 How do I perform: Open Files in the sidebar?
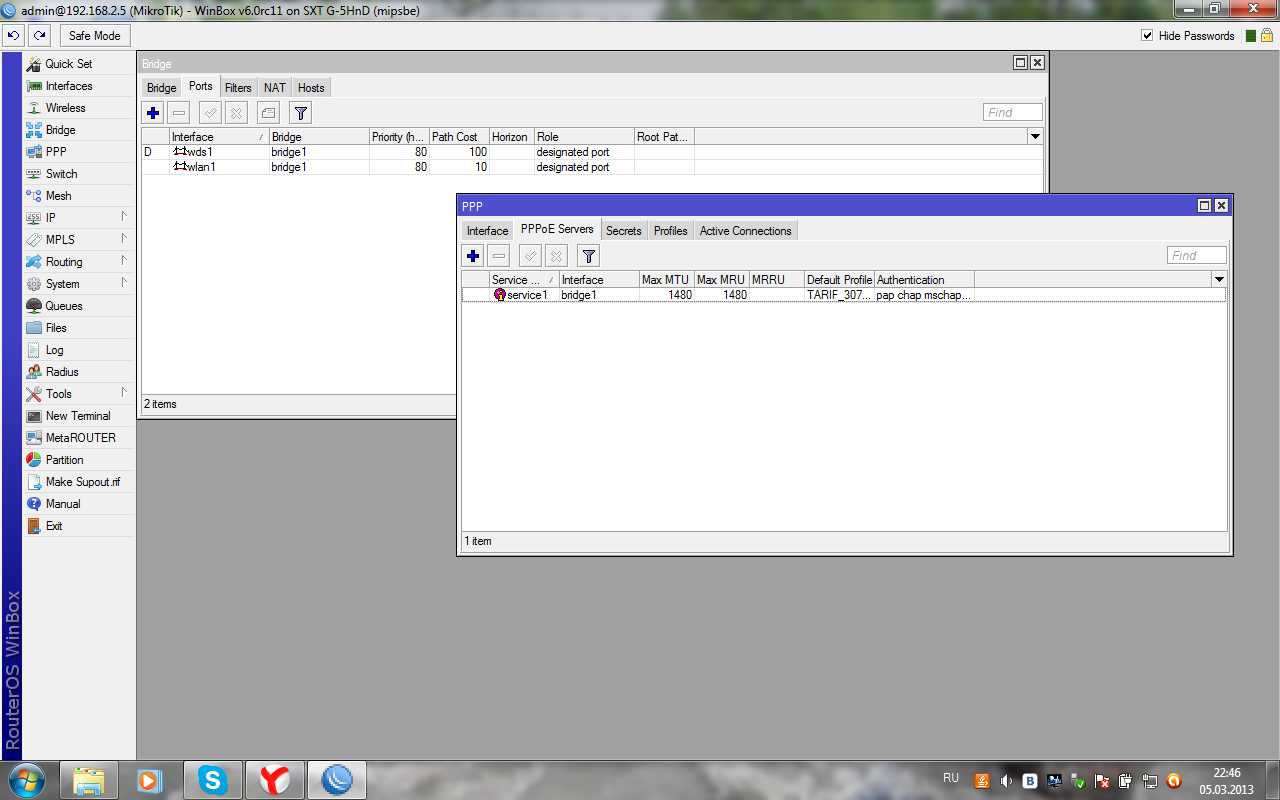(x=78, y=328)
